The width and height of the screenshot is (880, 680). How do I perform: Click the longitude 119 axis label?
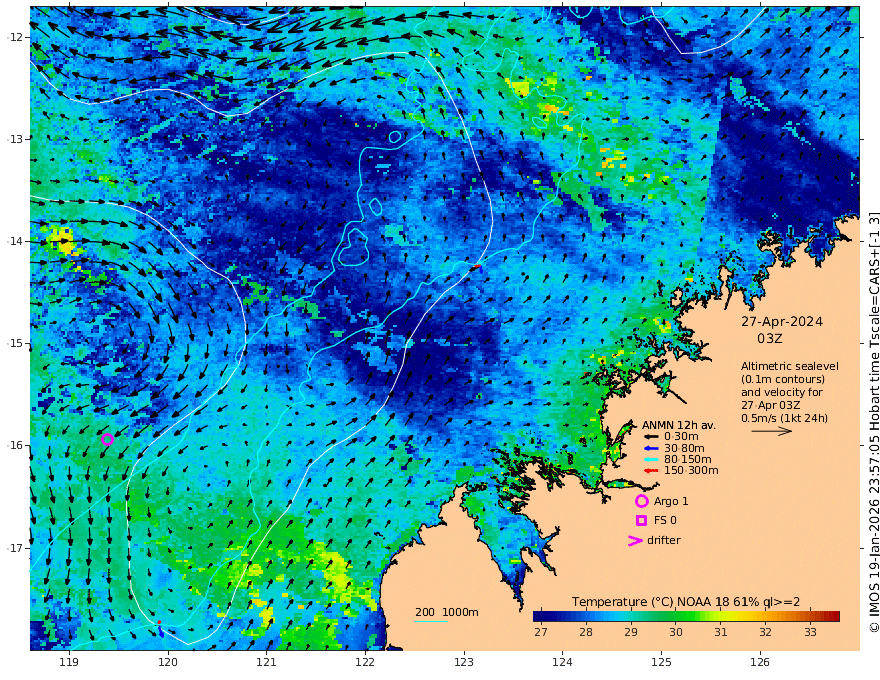tap(70, 662)
